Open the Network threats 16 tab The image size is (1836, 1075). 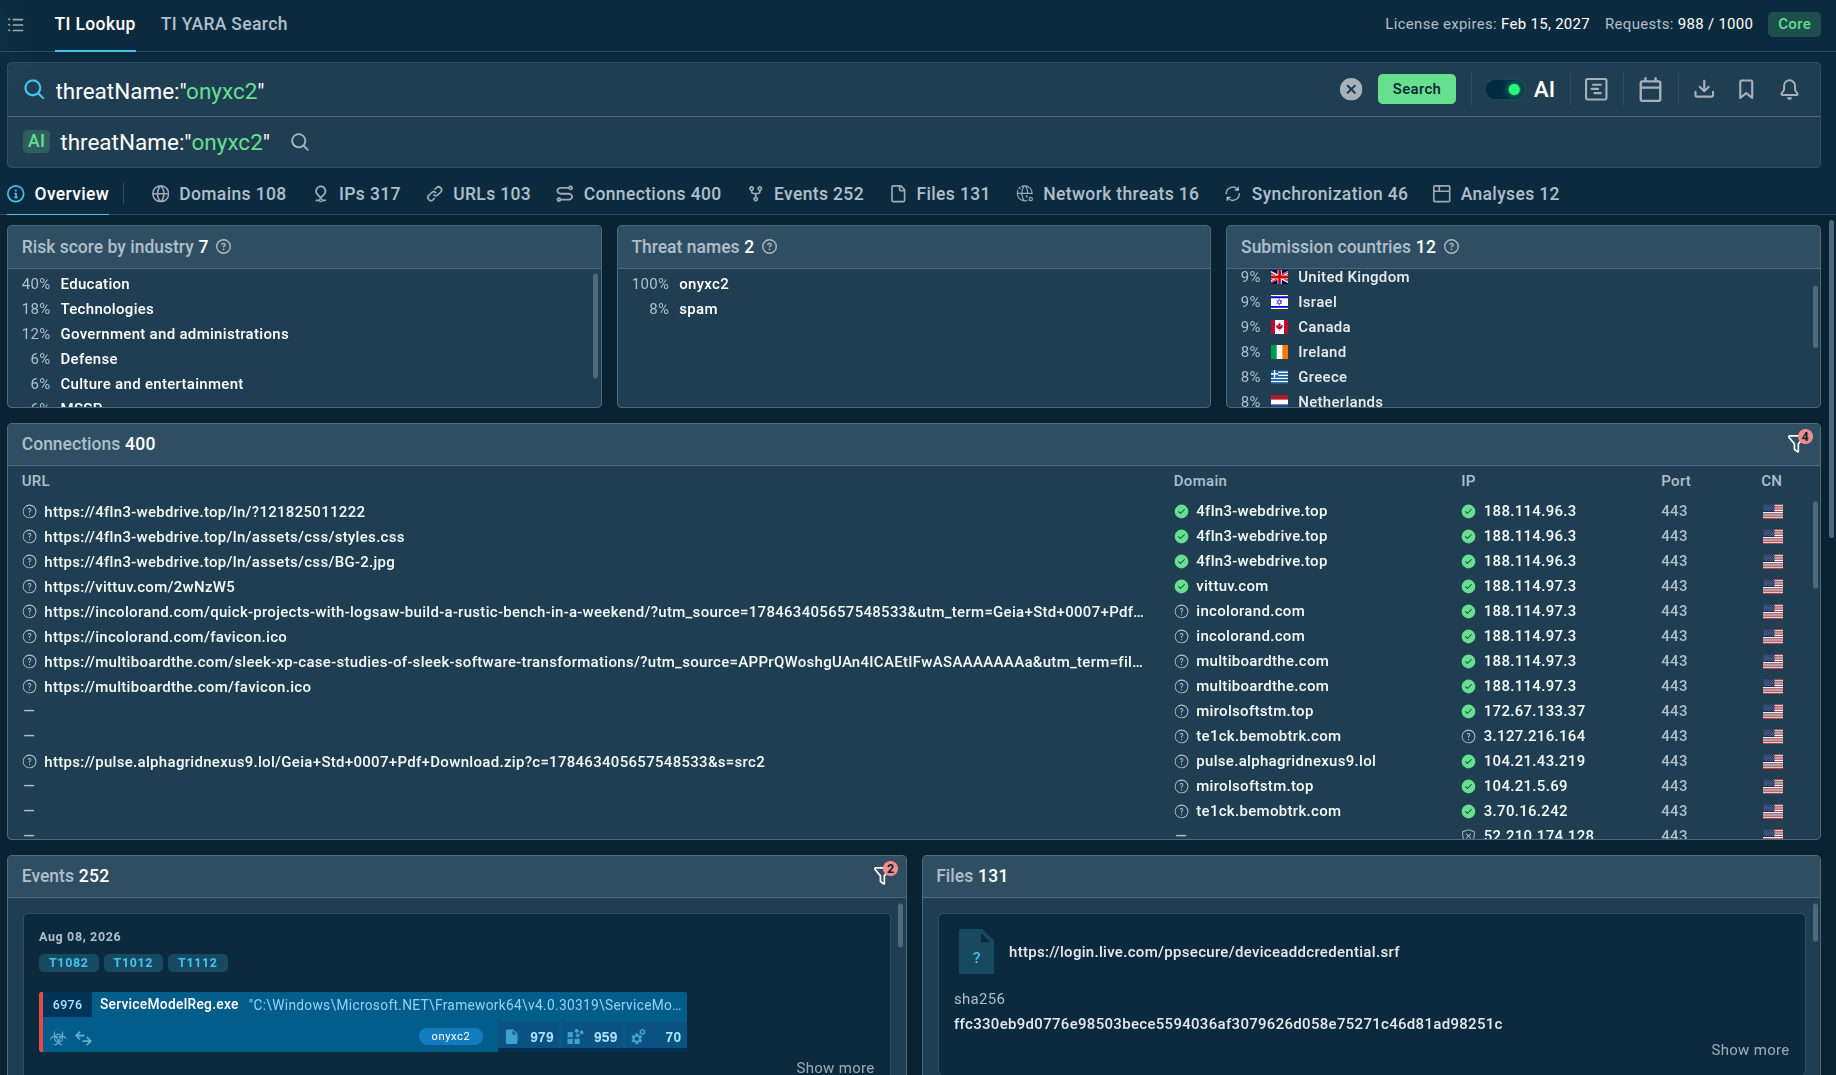[x=1107, y=194]
